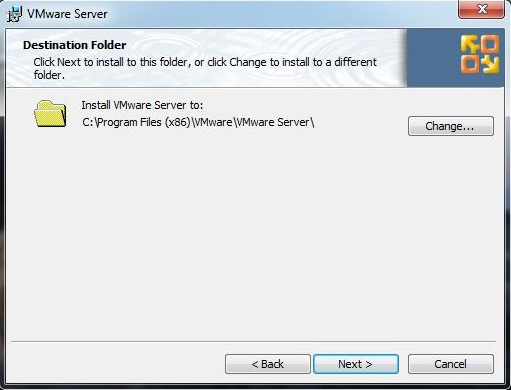Click the word "folder." on the second instruction line
This screenshot has height=390, width=511.
click(49, 75)
